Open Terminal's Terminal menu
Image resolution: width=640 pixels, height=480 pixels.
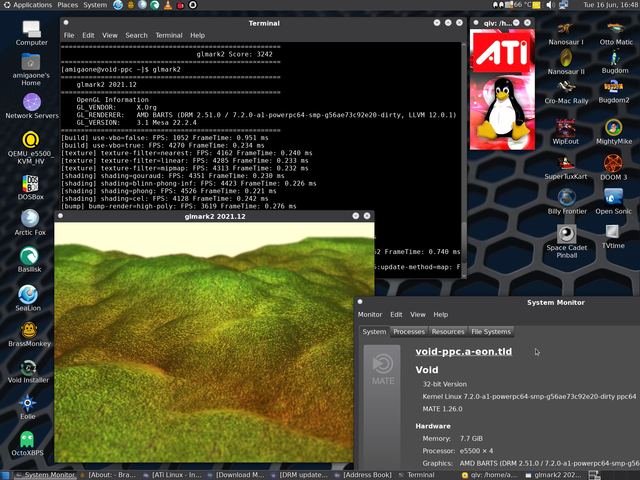click(x=169, y=36)
